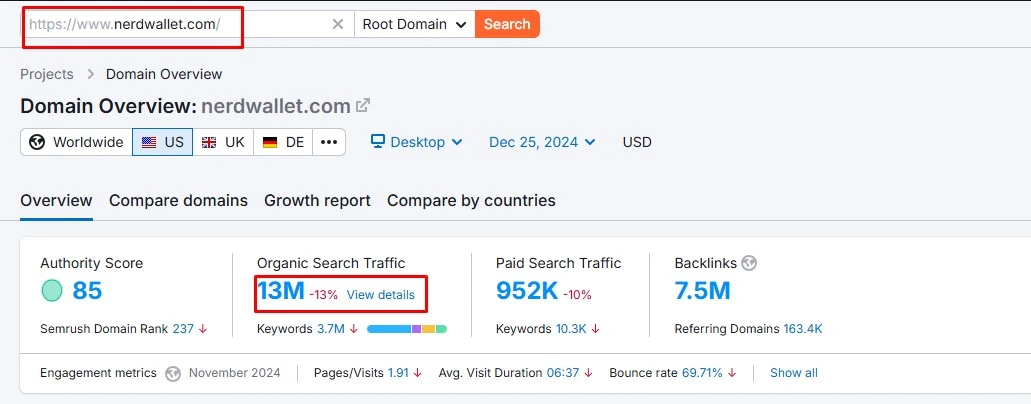Click the orange Search button
This screenshot has width=1031, height=404.
pyautogui.click(x=507, y=24)
